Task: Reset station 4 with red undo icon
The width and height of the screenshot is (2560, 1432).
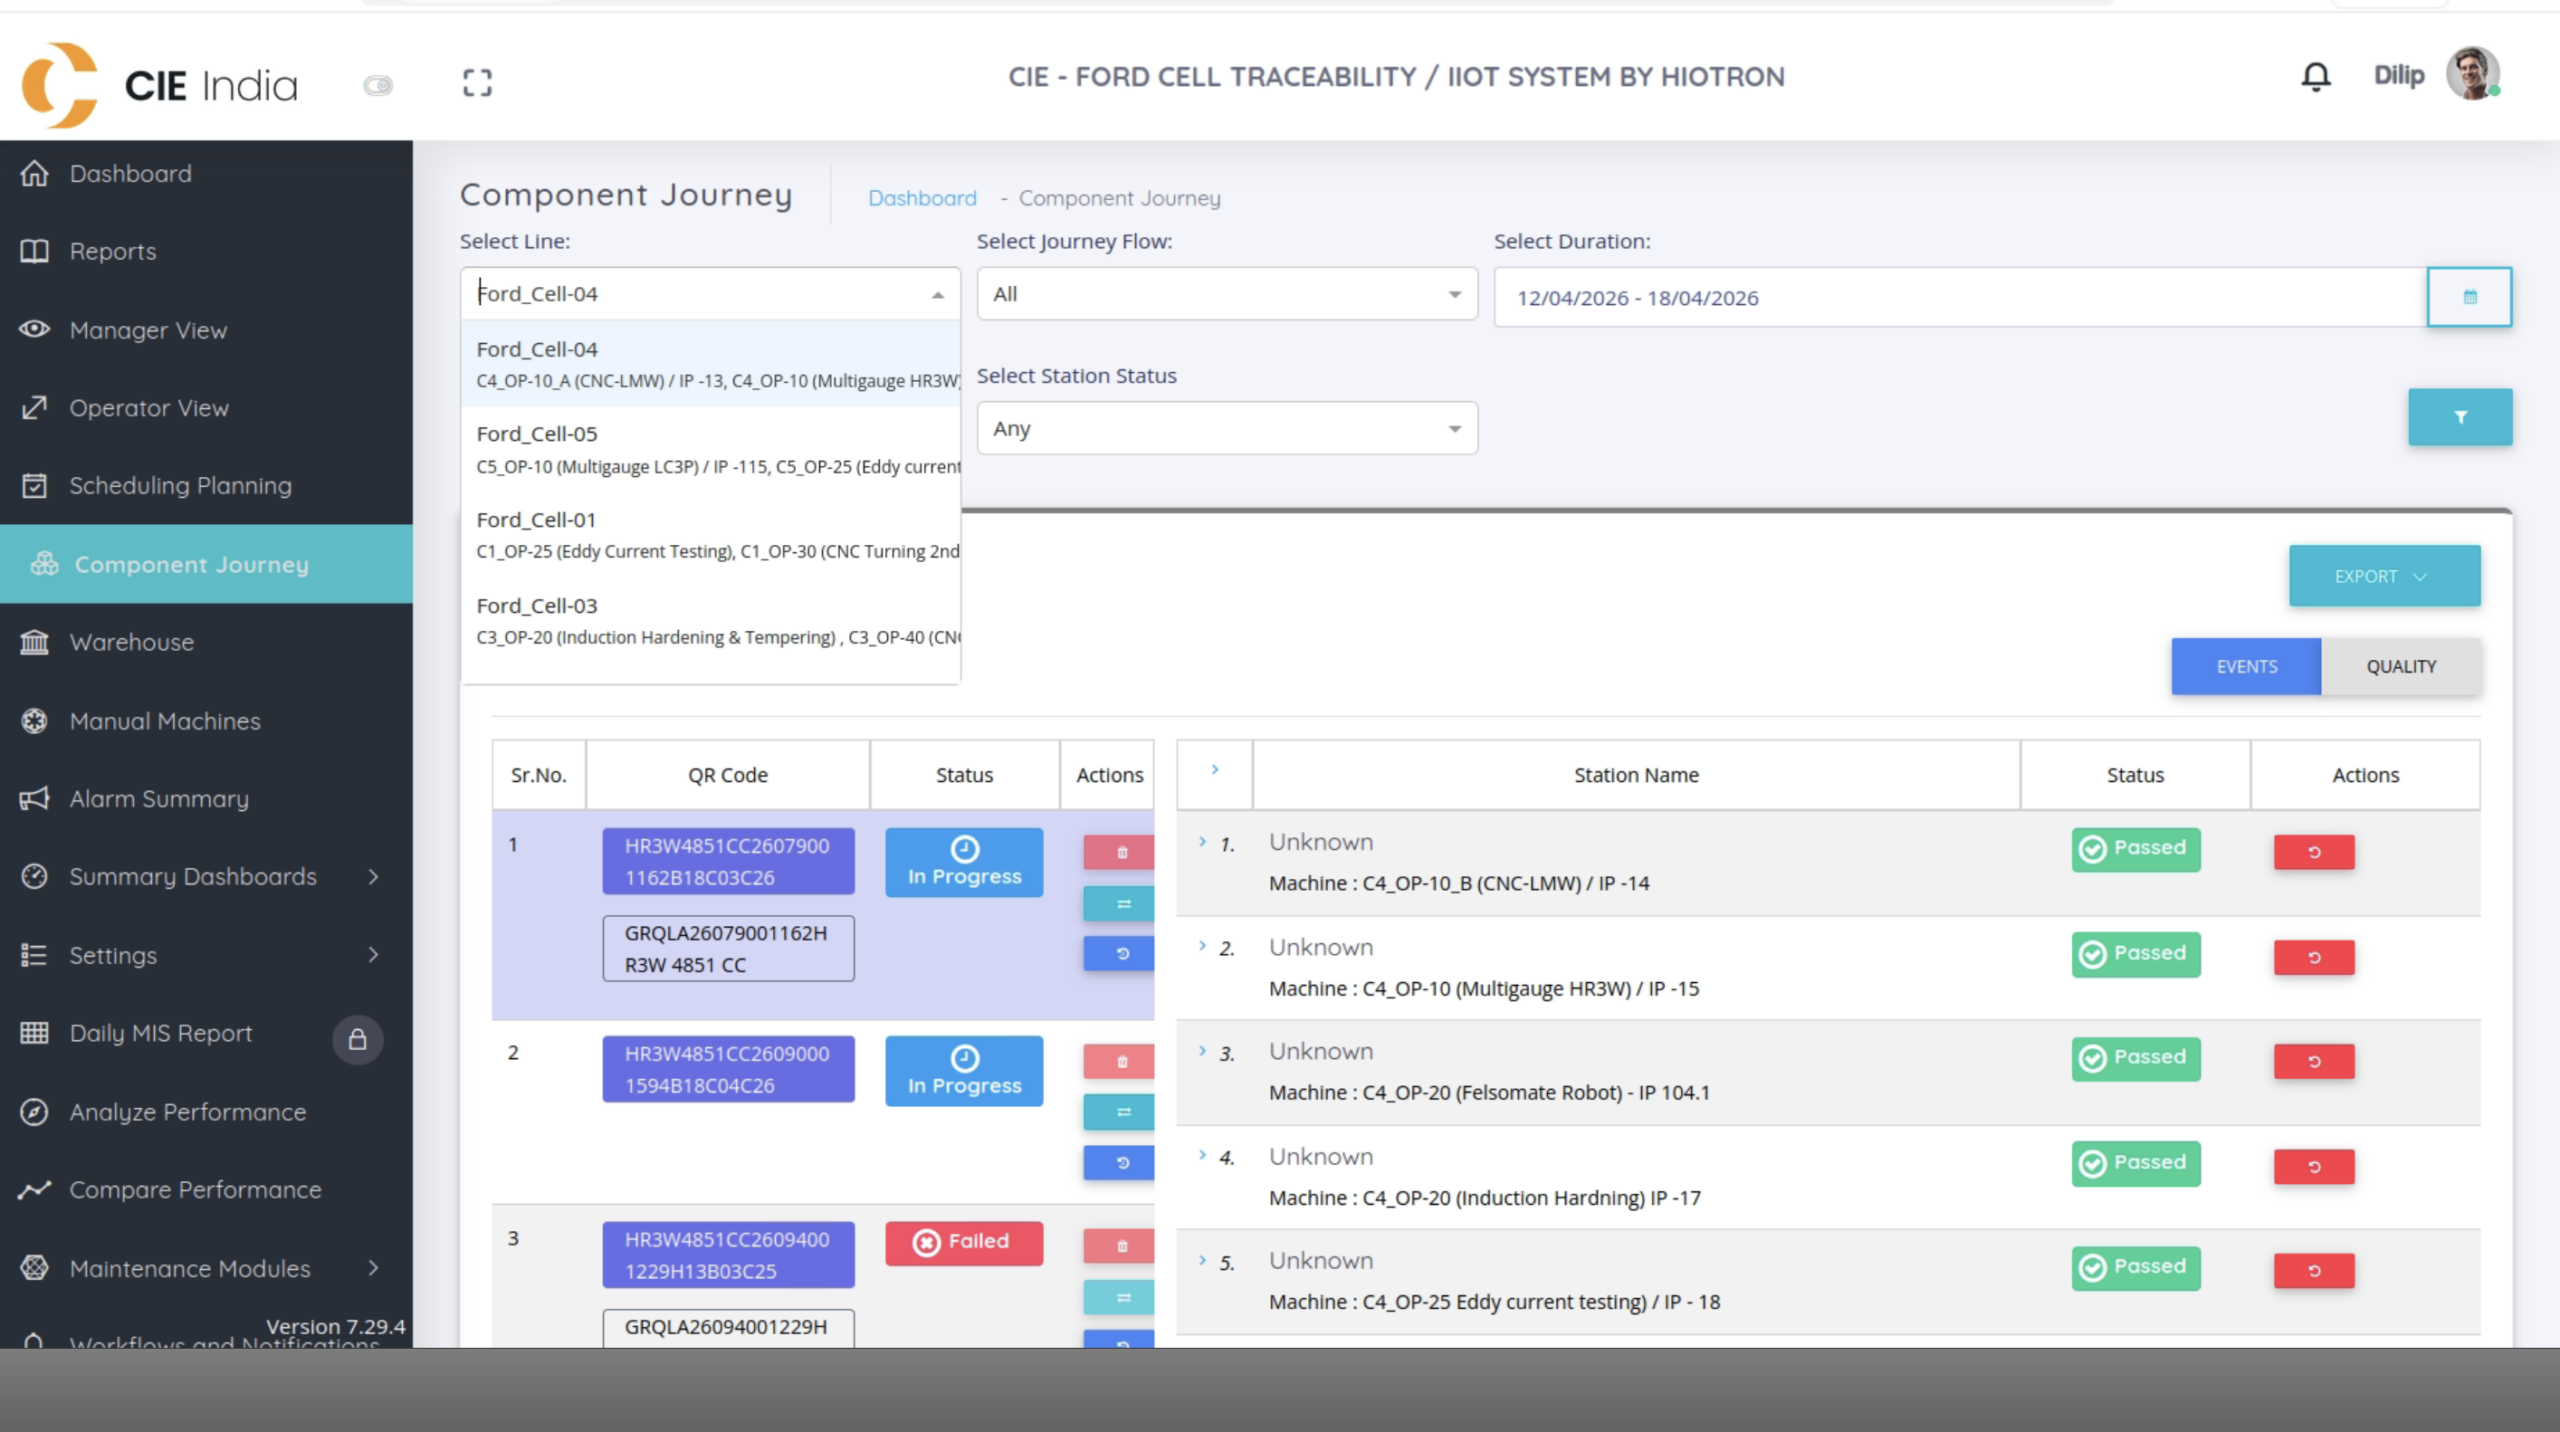Action: [x=2314, y=1166]
